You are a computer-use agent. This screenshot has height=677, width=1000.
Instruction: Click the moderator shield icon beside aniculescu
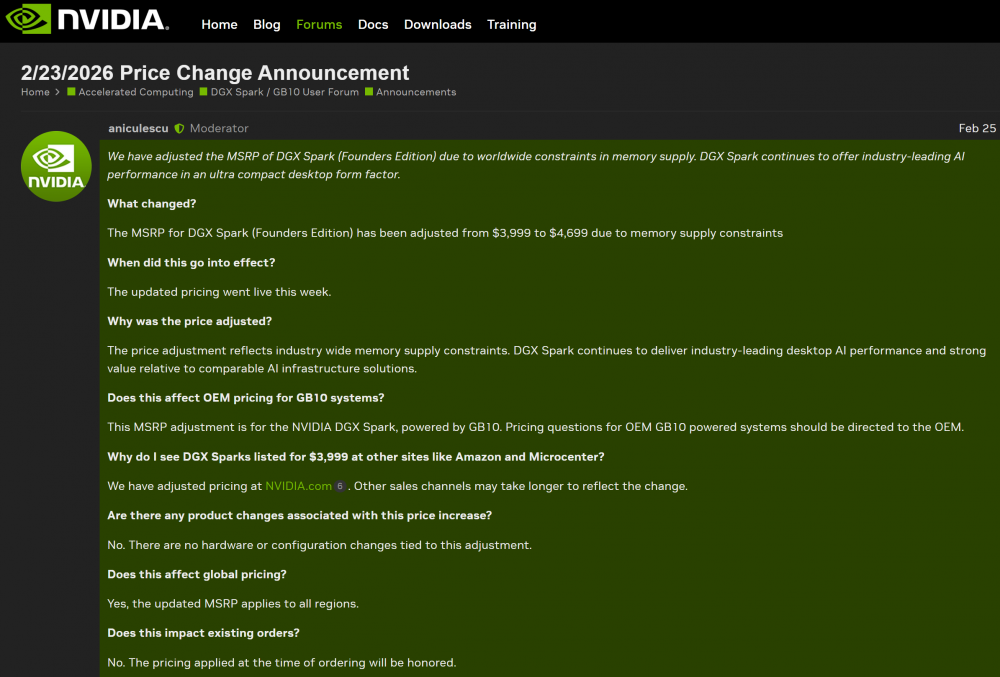tap(179, 129)
